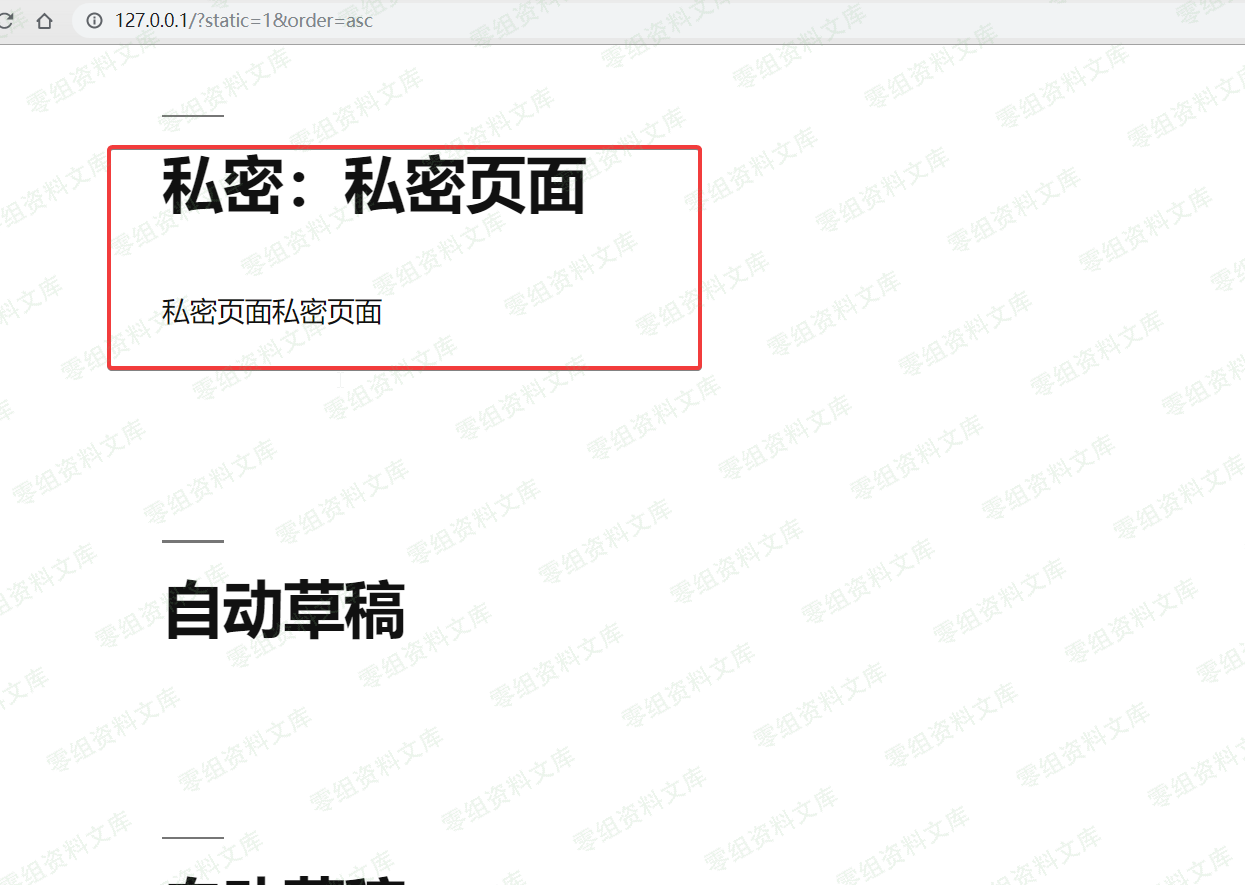
Task: Focus the empty area of the address bar
Action: 750,20
